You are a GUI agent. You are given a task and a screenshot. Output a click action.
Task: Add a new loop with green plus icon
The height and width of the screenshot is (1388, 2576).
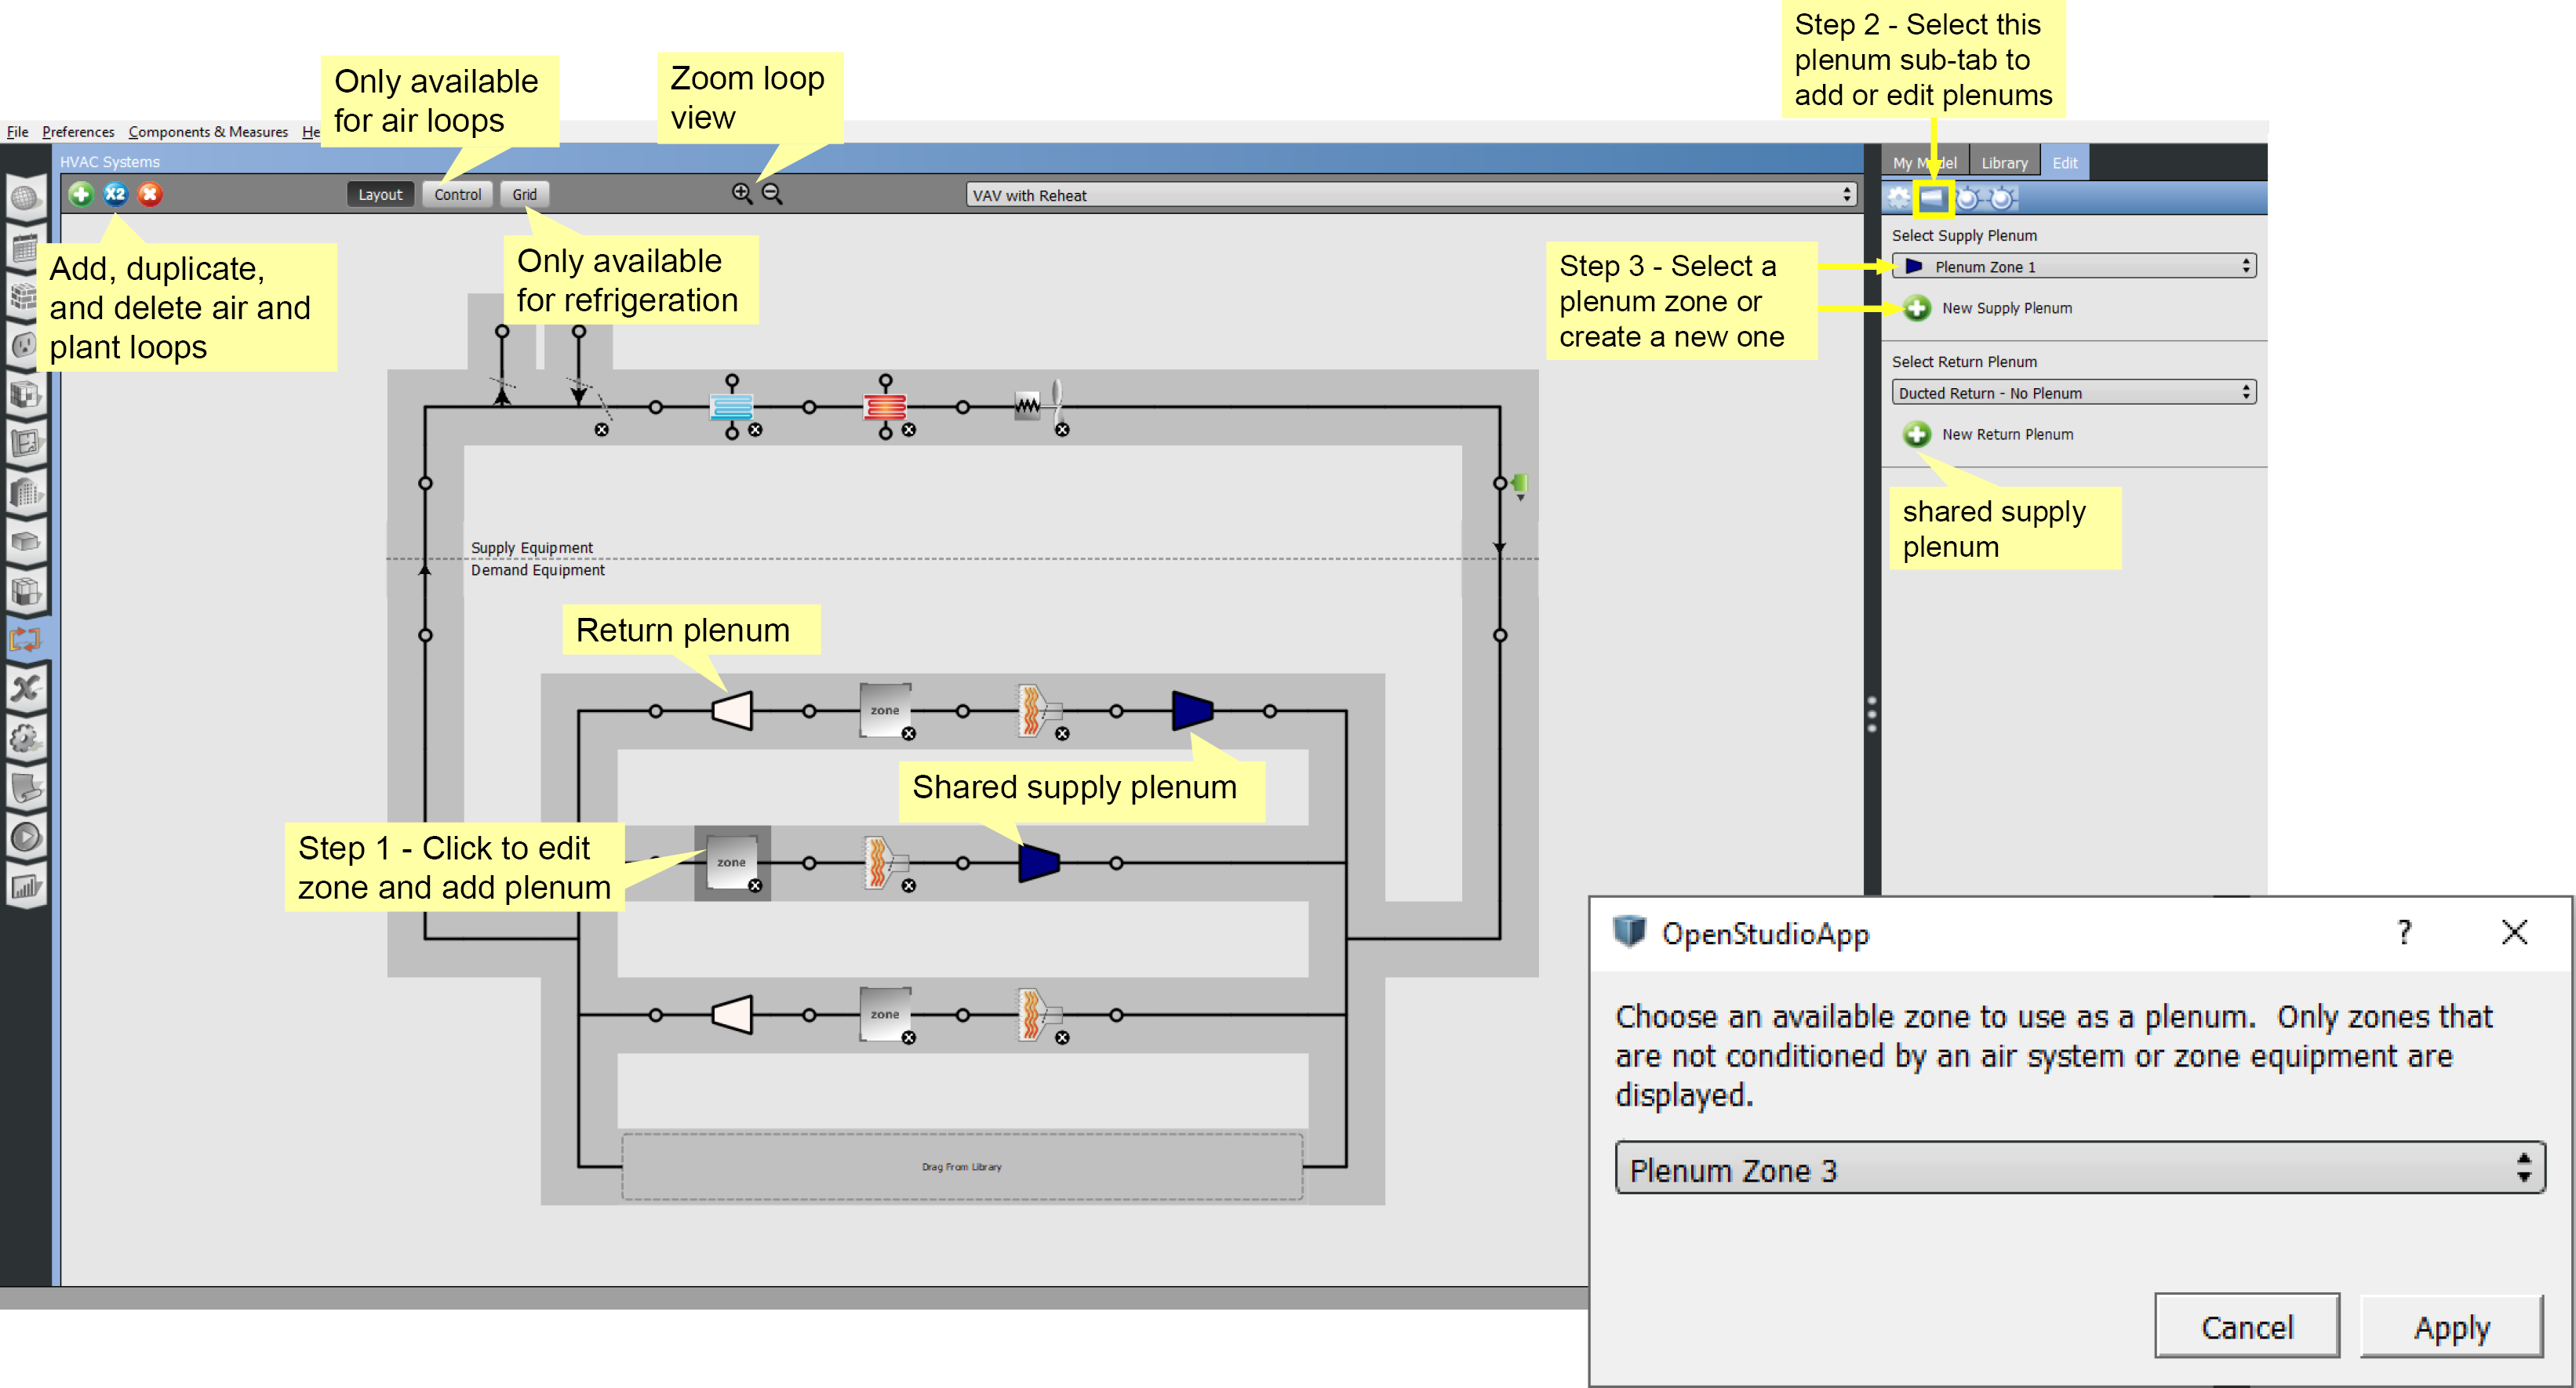81,194
